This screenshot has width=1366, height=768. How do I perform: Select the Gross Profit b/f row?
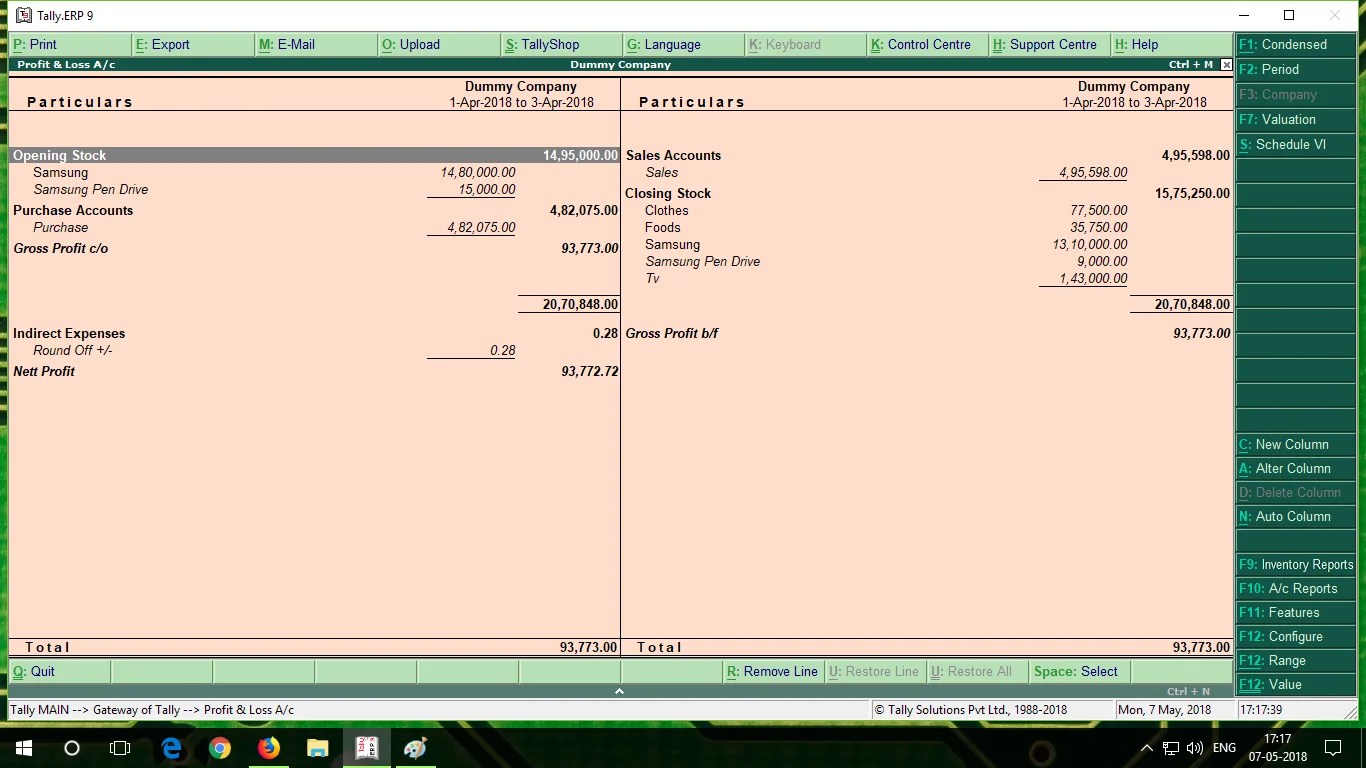click(927, 334)
